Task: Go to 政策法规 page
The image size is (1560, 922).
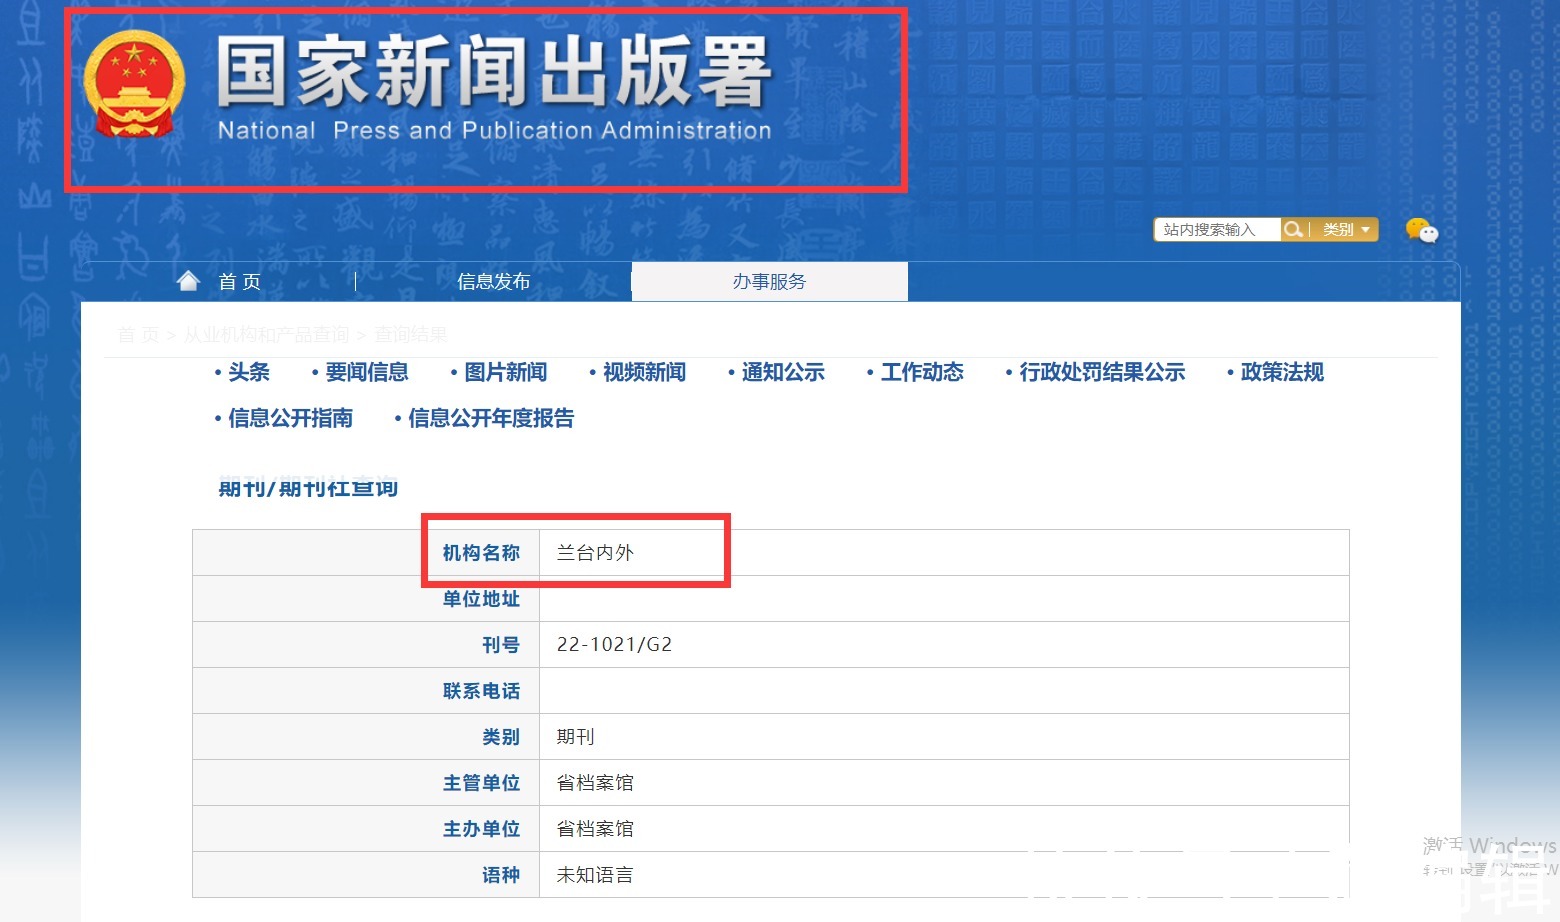Action: point(1281,373)
